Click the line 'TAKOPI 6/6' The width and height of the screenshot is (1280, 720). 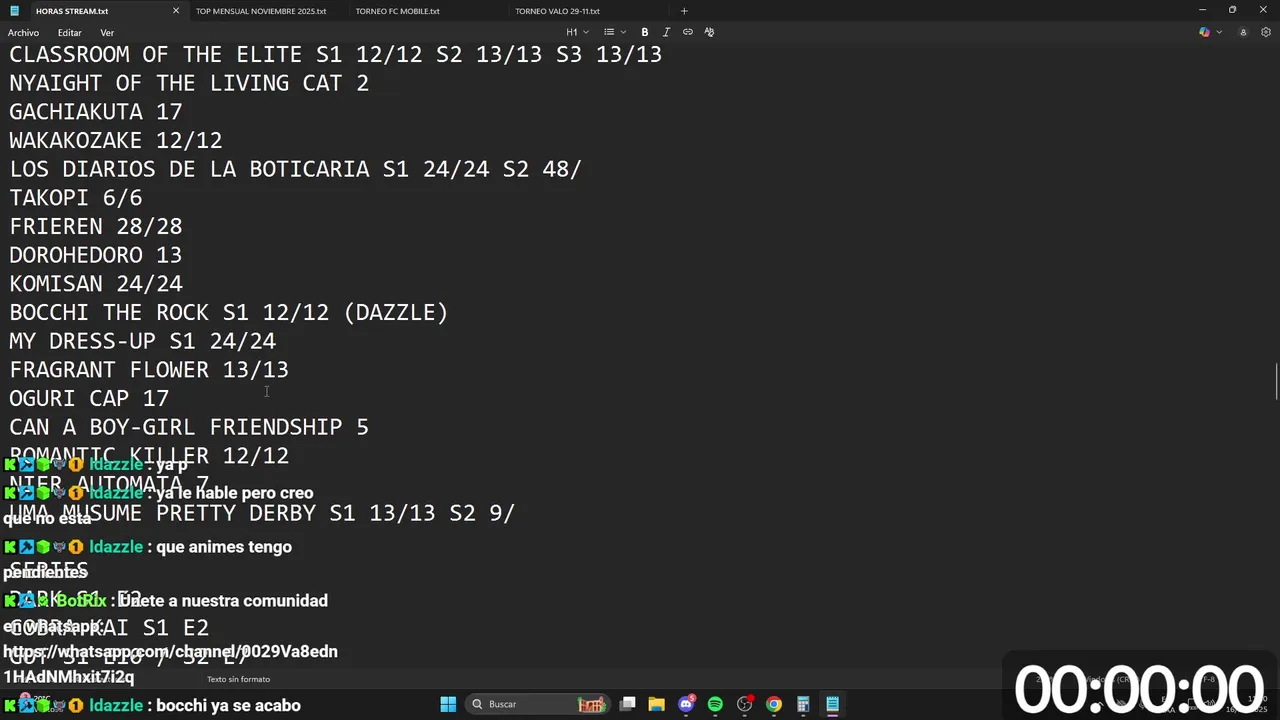pos(76,197)
